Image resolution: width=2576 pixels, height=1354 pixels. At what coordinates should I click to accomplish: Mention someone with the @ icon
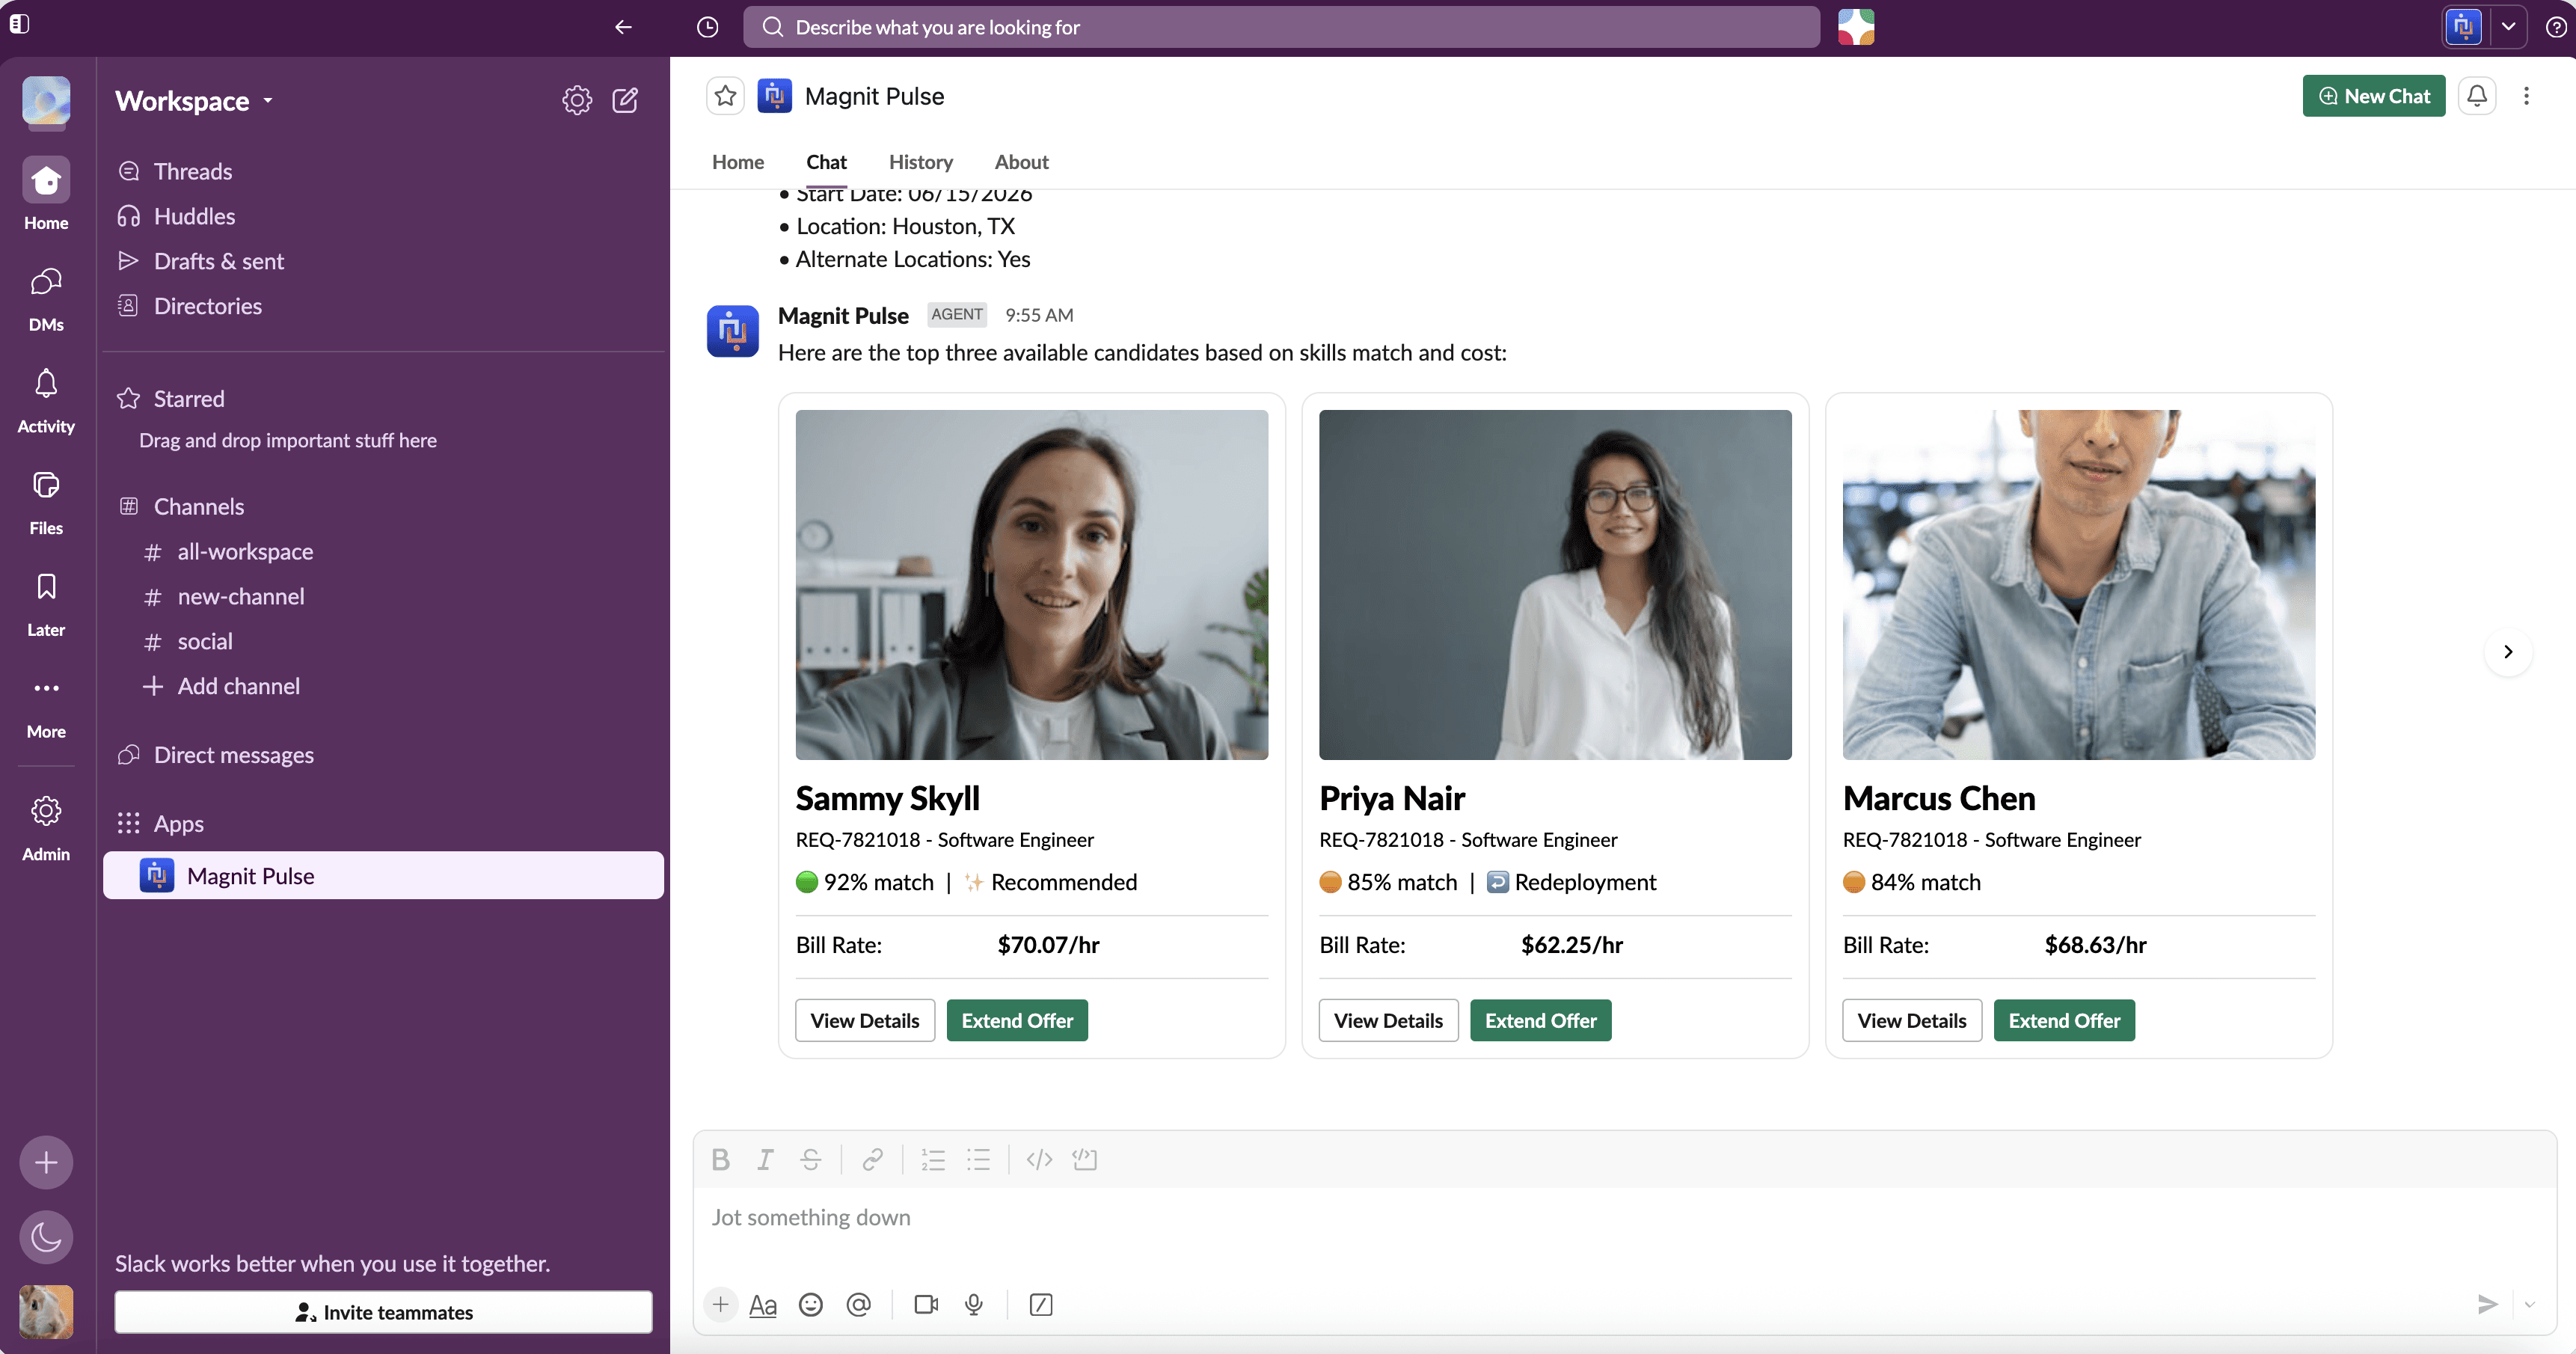[858, 1304]
